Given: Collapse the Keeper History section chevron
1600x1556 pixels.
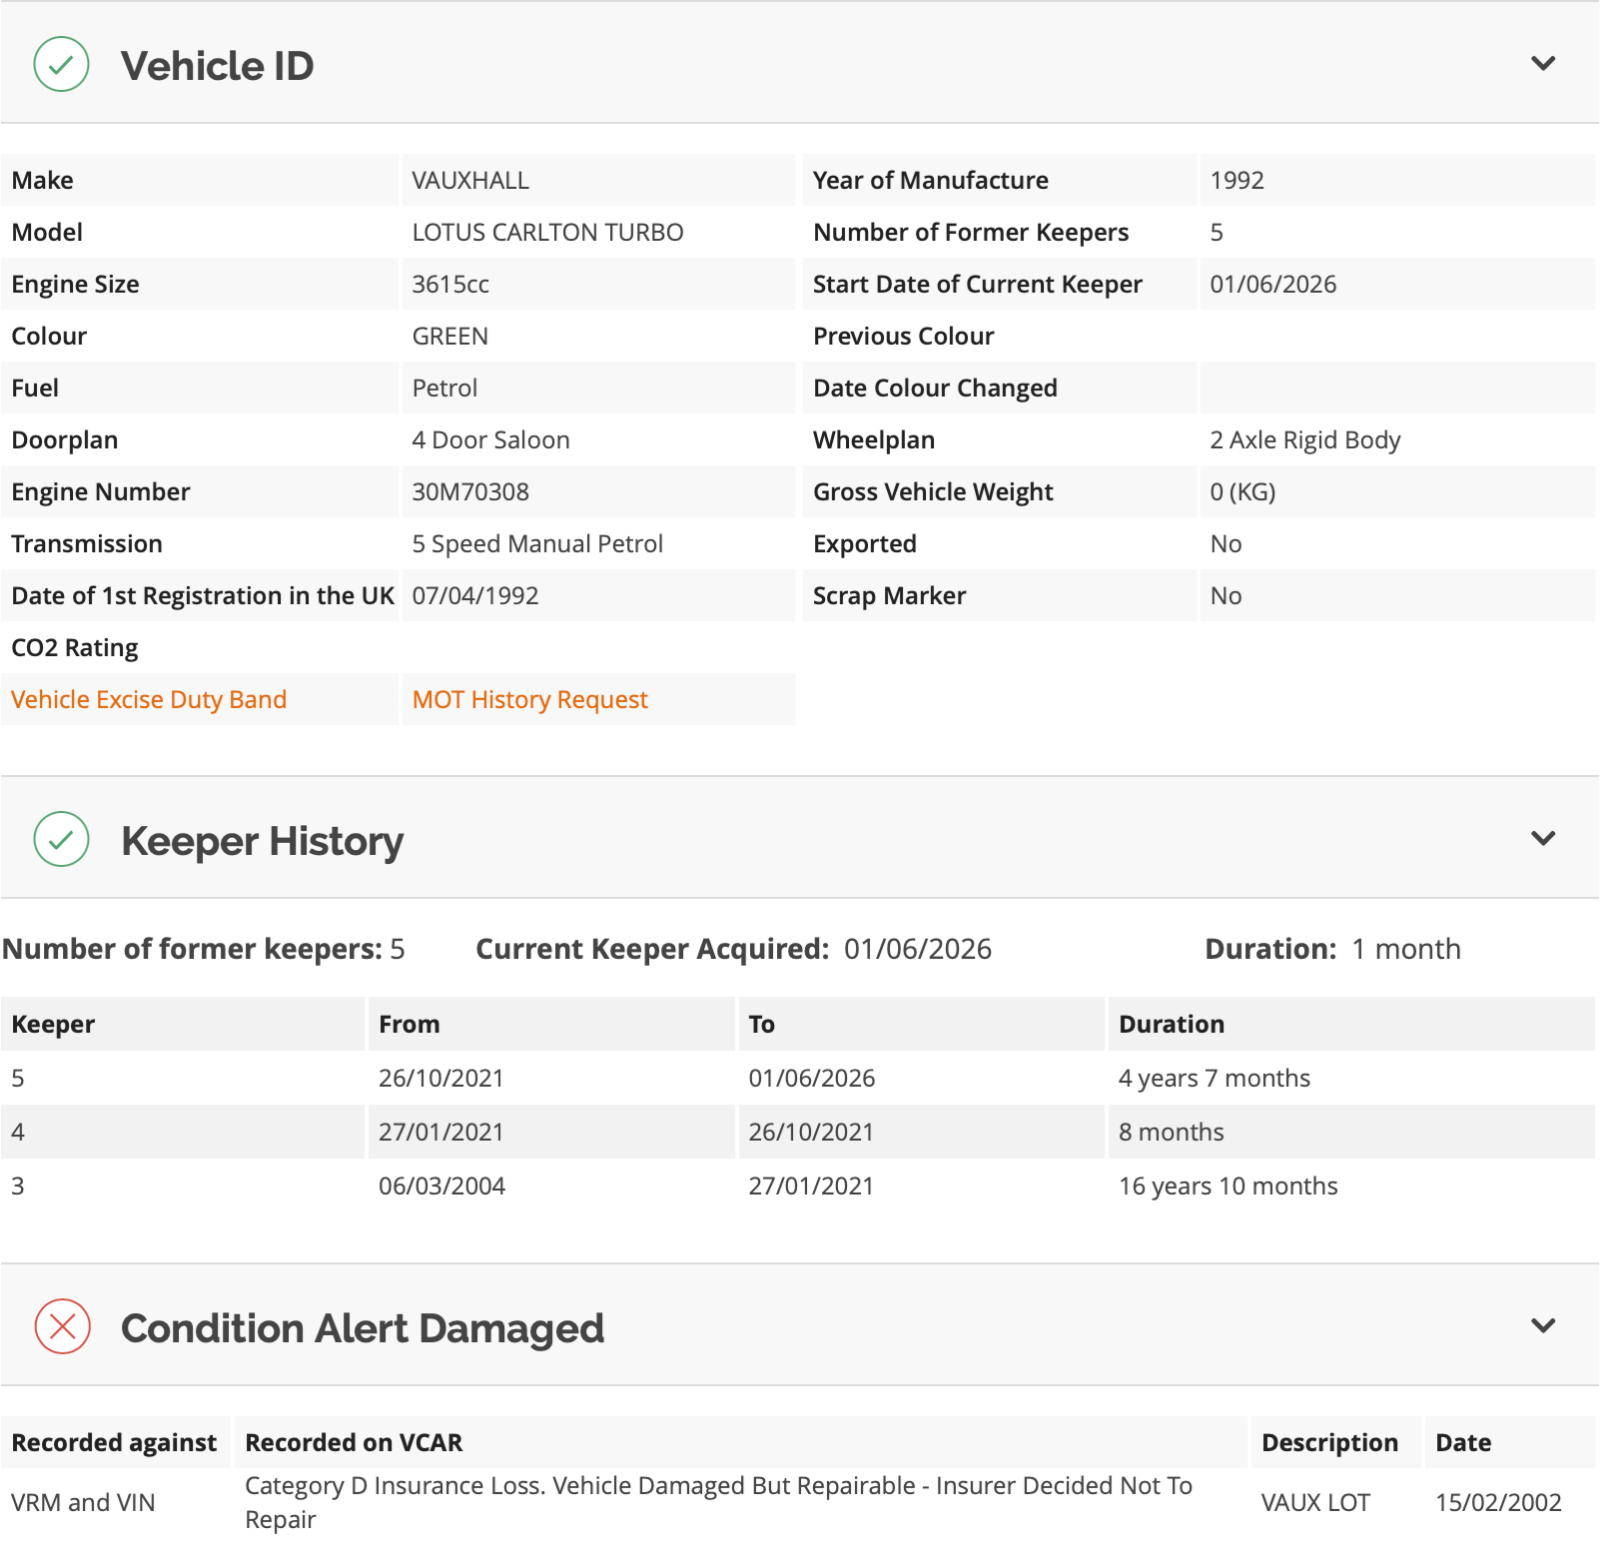Looking at the screenshot, I should [1543, 838].
